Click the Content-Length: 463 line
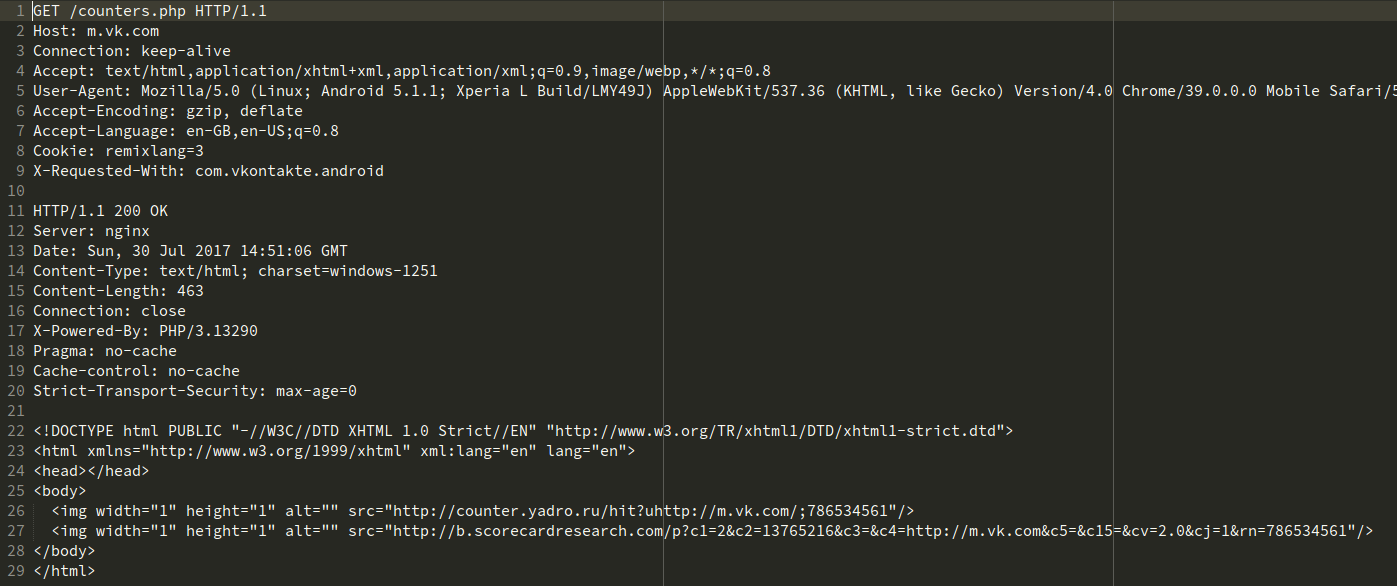The width and height of the screenshot is (1397, 586). coord(118,291)
